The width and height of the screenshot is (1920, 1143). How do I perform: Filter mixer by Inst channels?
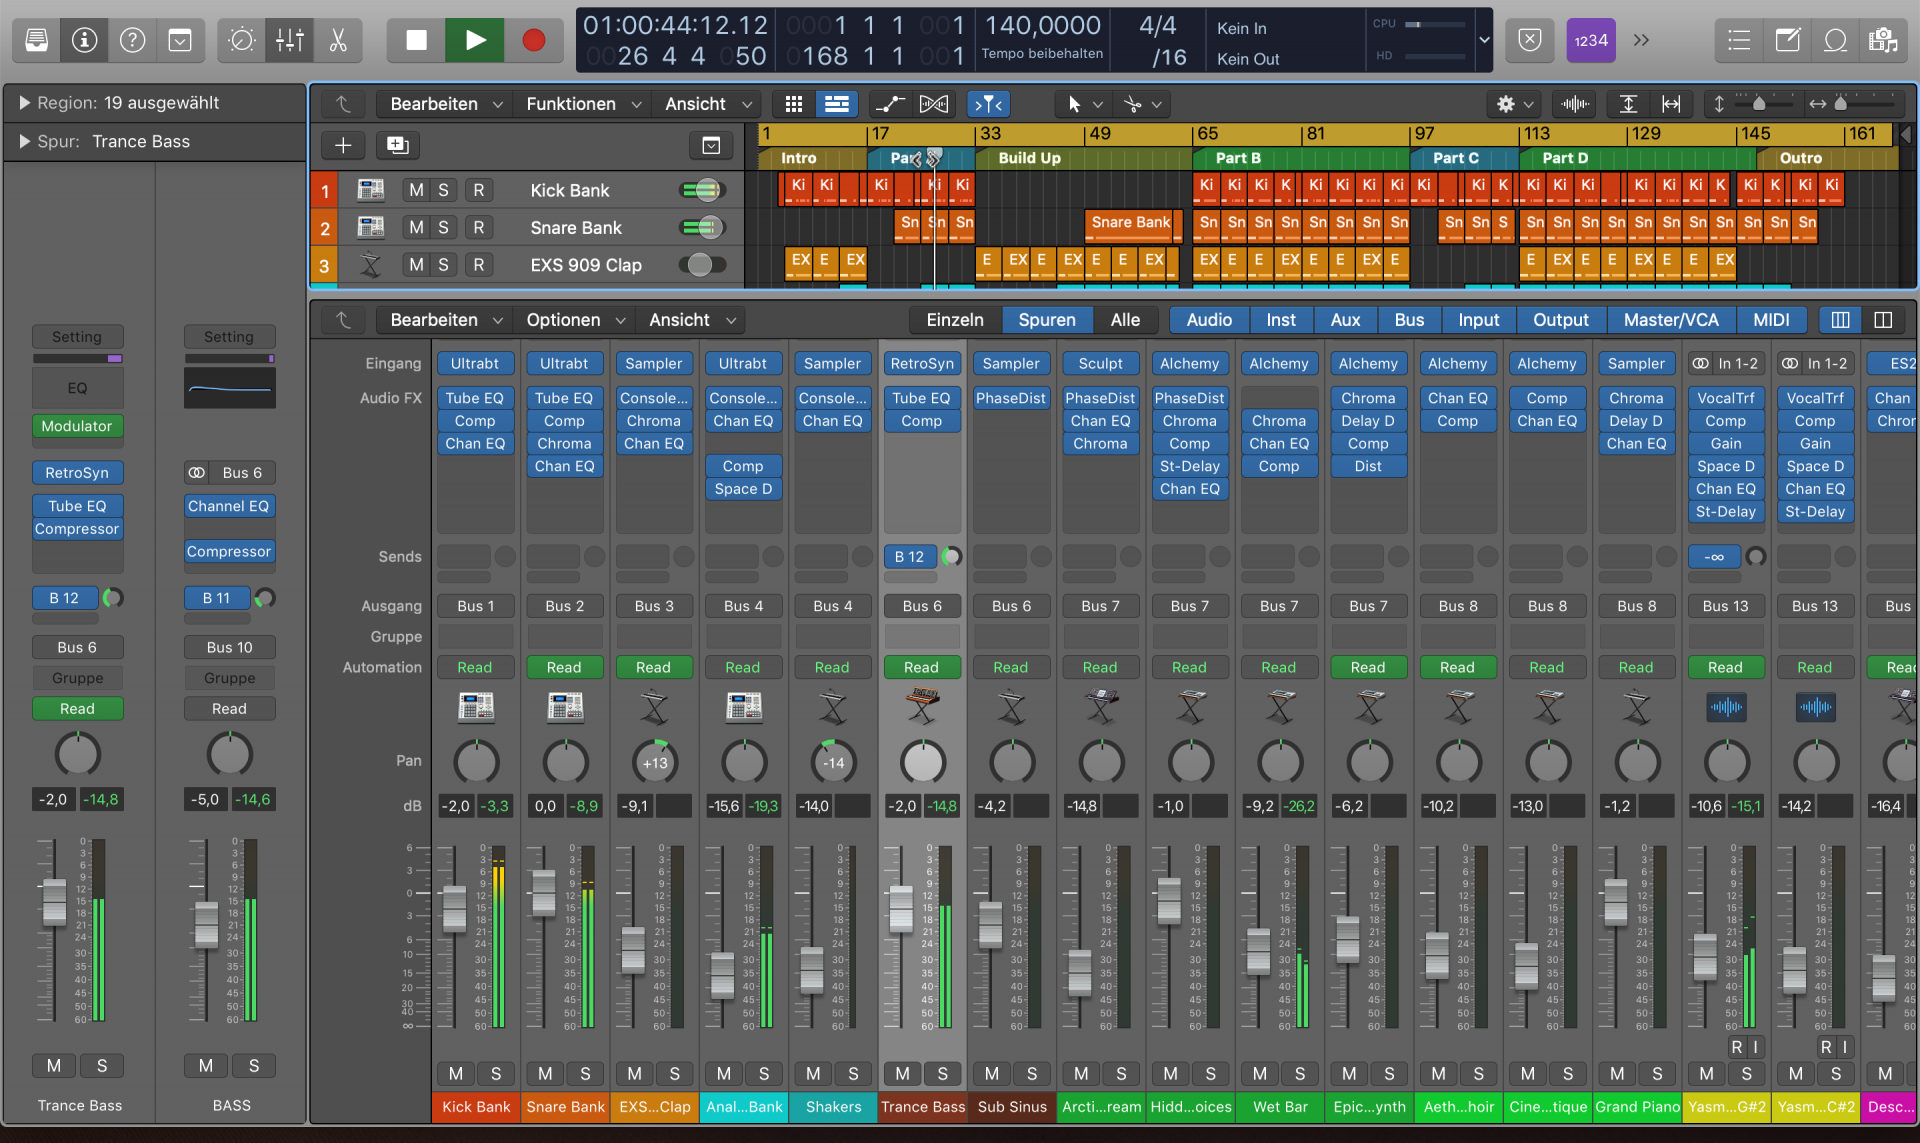tap(1281, 320)
